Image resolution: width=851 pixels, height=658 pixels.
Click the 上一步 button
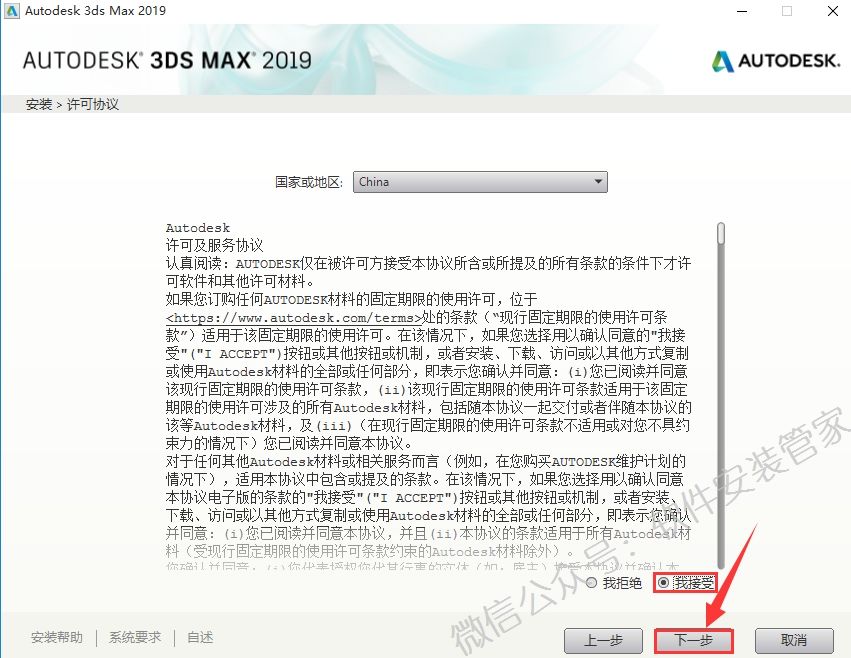(604, 641)
